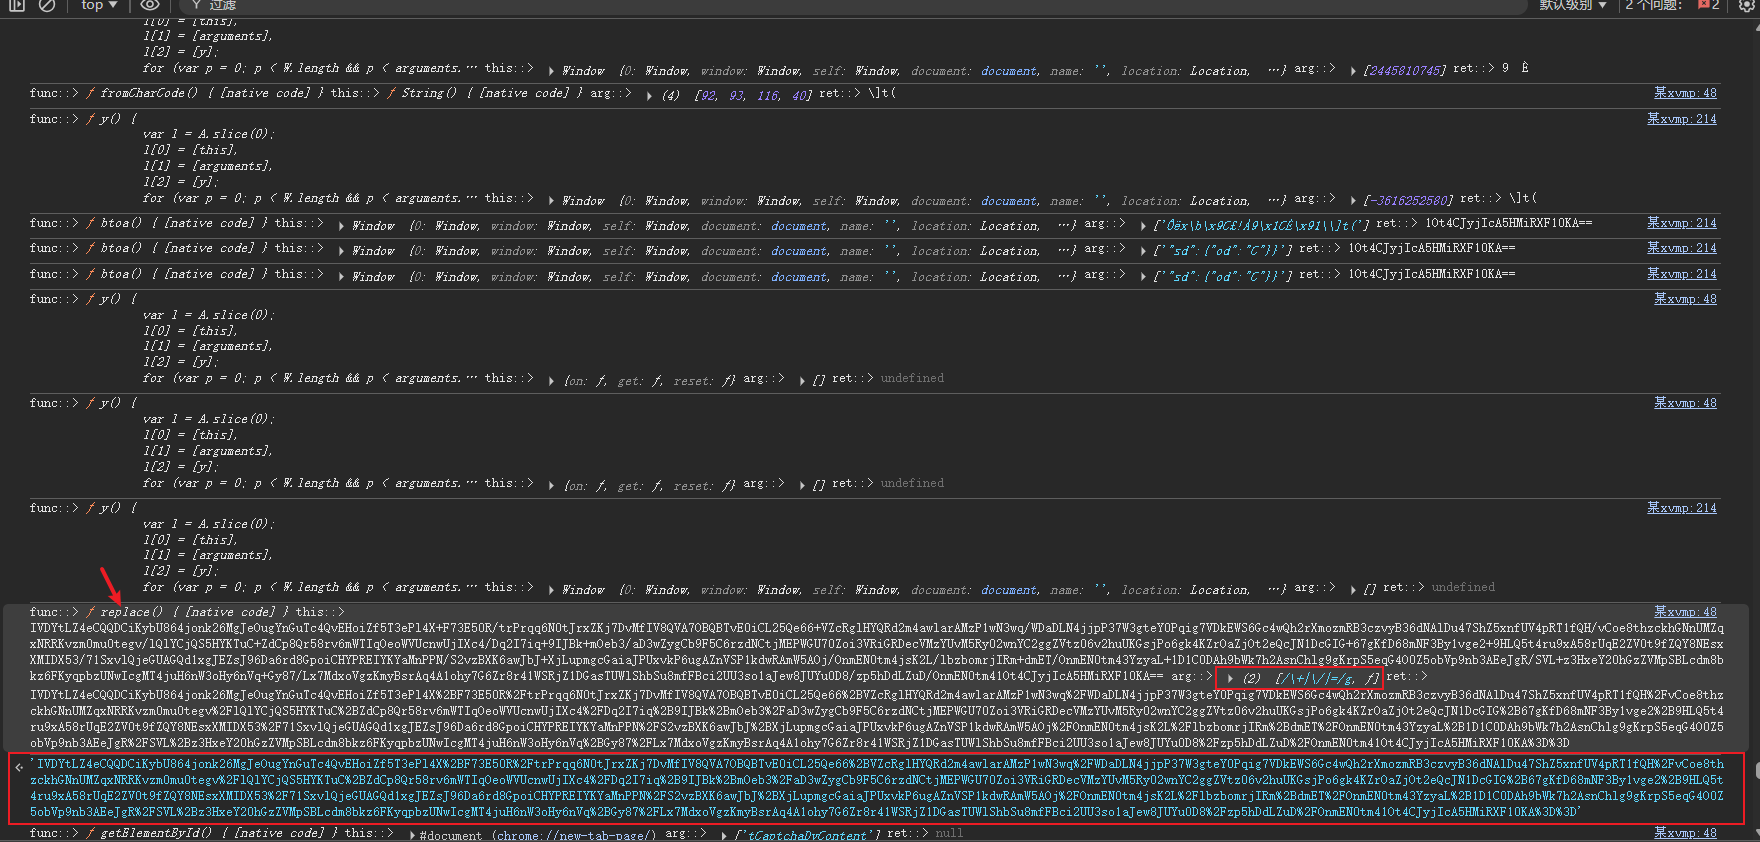Image resolution: width=1760 pixels, height=842 pixels.
Task: Open the 默认级别 log level dropdown
Action: point(1573,5)
